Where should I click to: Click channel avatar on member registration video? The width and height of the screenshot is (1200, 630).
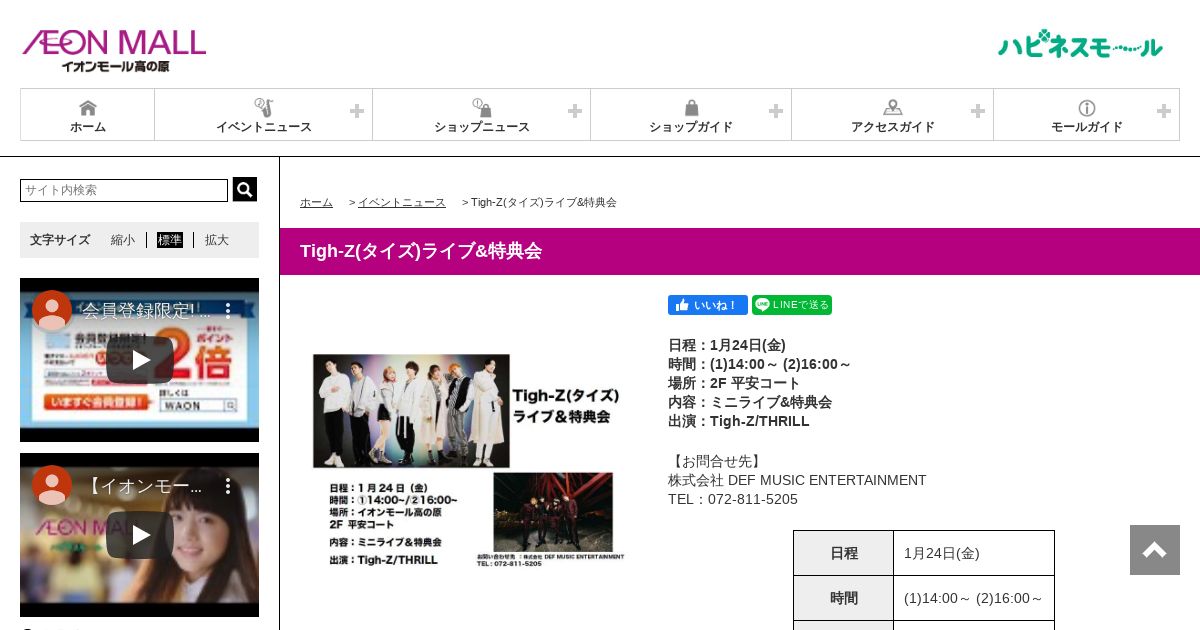click(52, 310)
